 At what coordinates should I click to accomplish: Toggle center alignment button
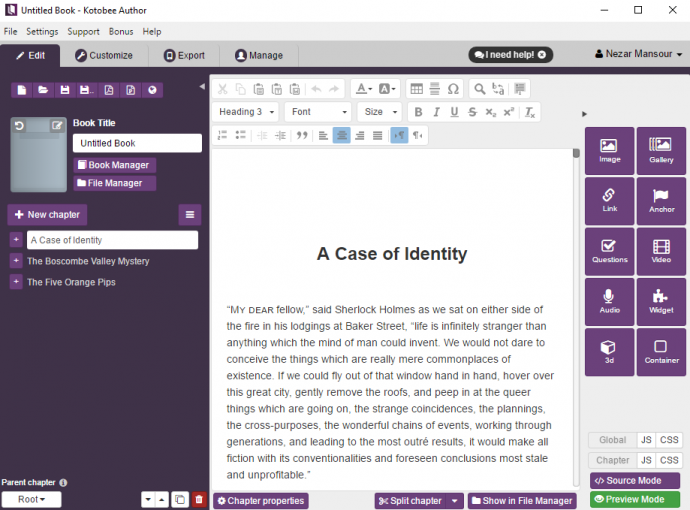click(341, 135)
